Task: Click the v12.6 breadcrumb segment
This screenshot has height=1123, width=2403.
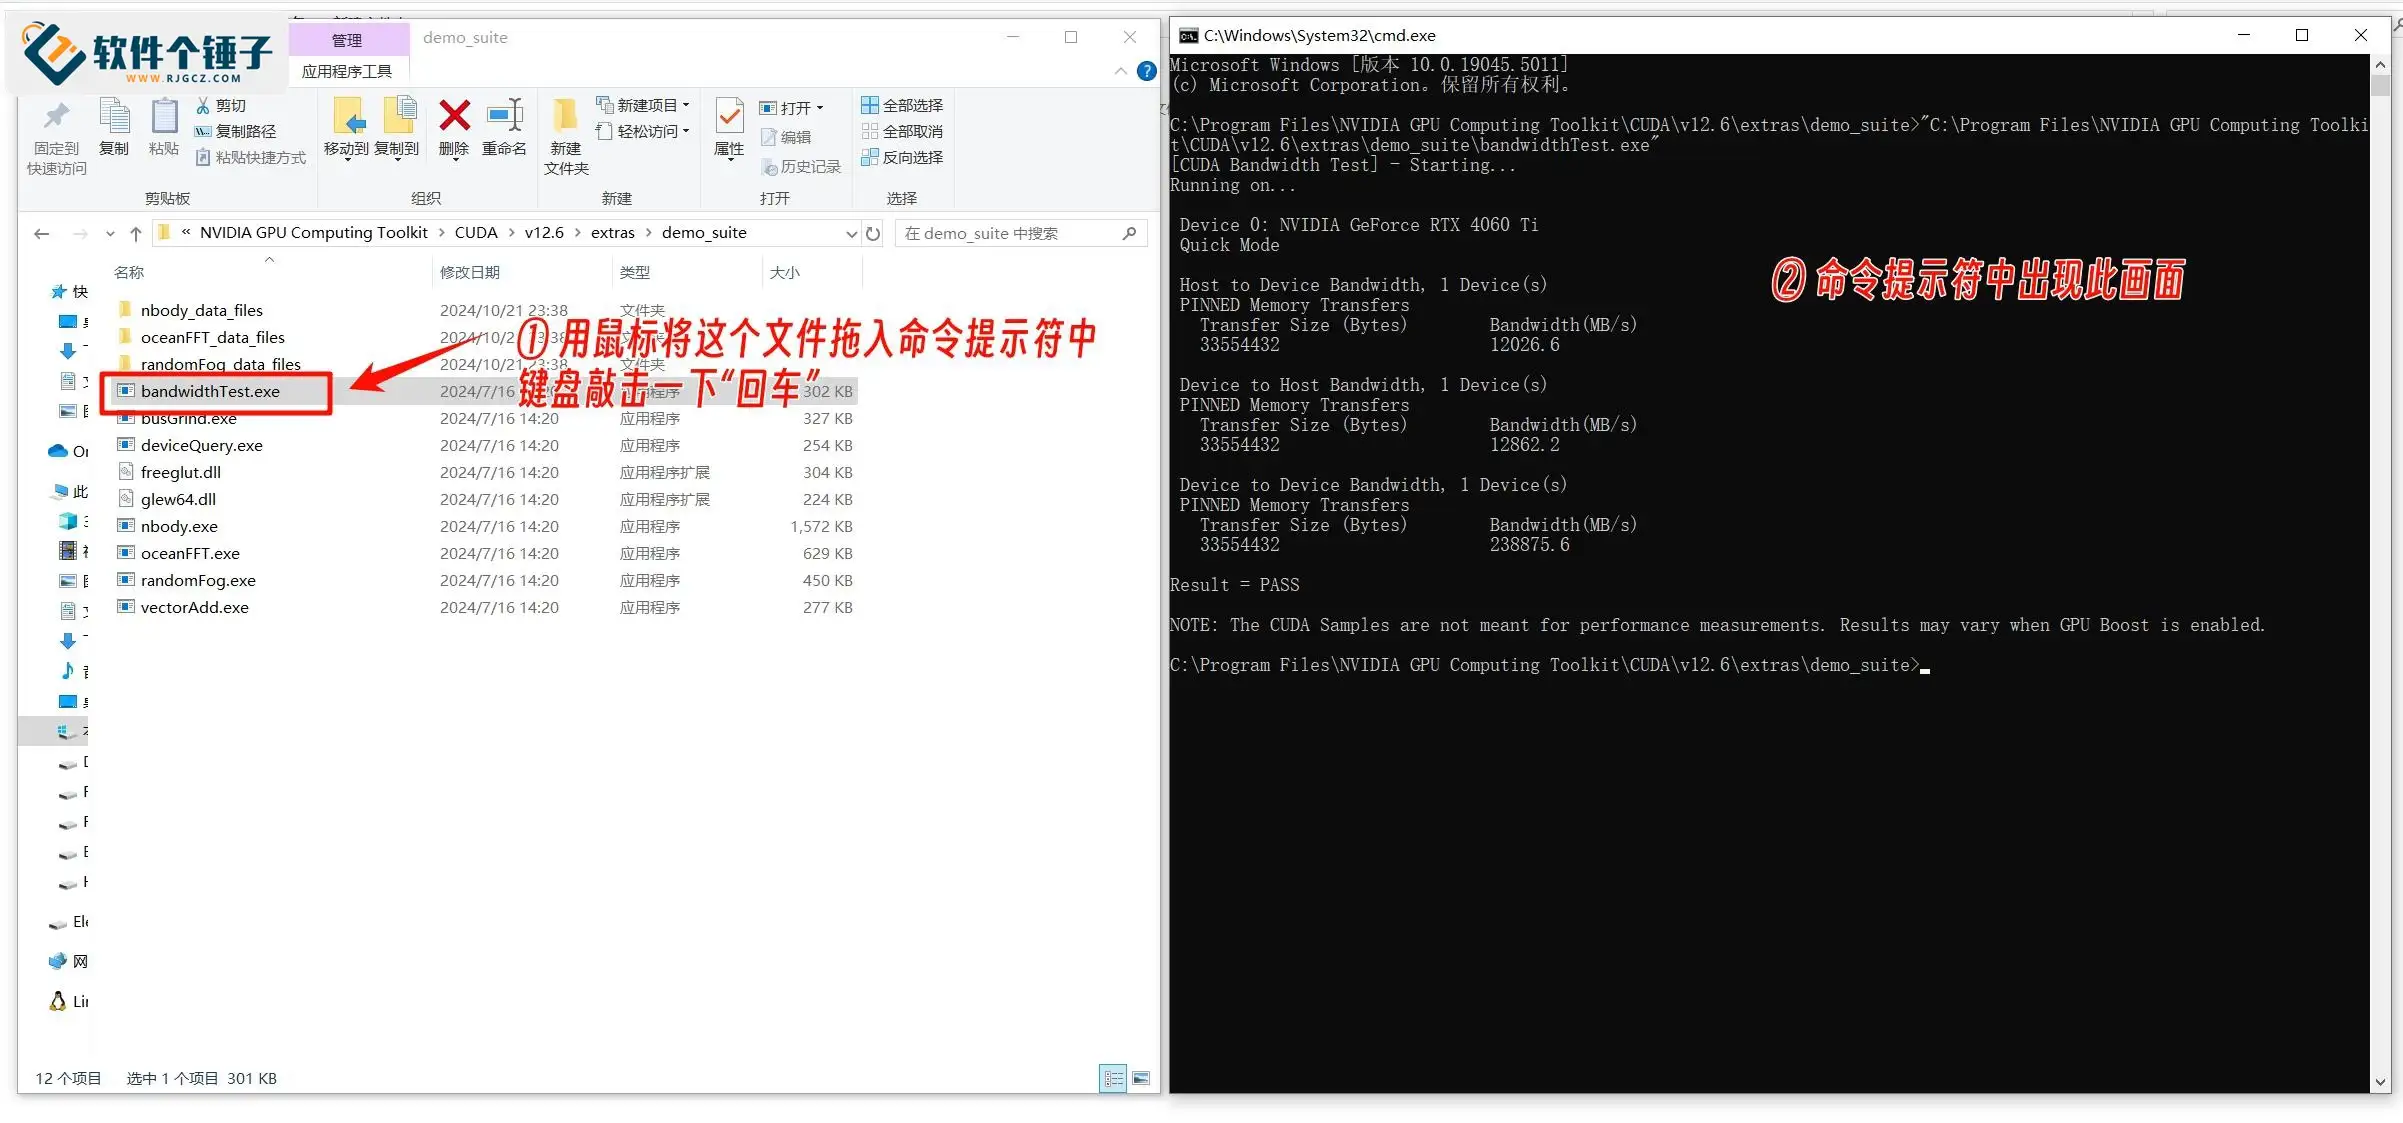Action: point(544,233)
